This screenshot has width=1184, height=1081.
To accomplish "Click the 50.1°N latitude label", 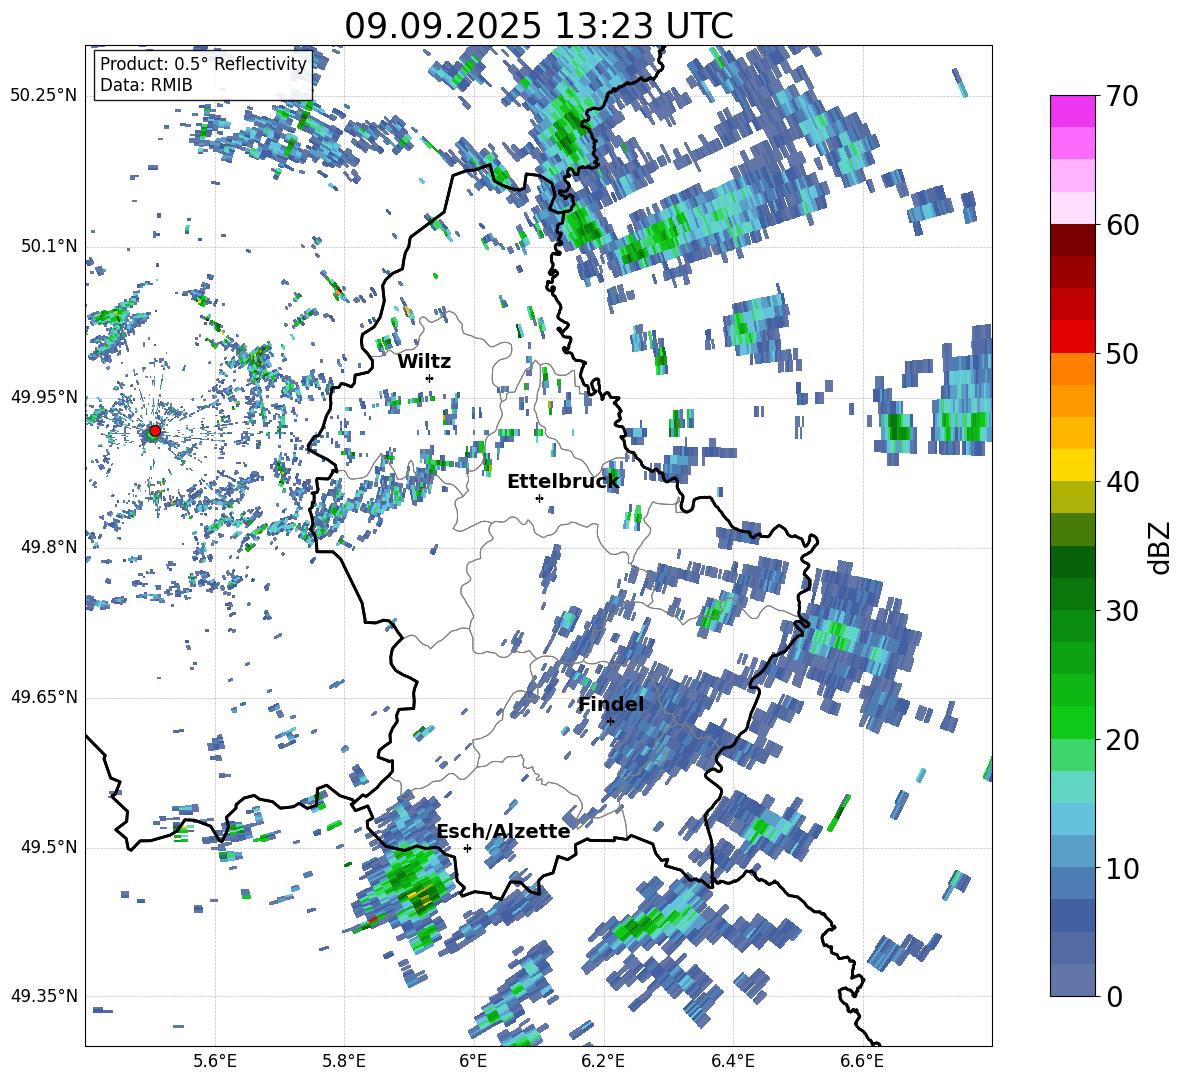I will (x=48, y=247).
